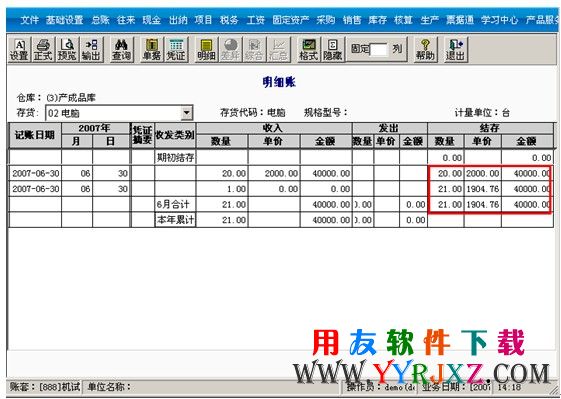Select the 发出 group header
561x399 pixels.
pos(390,128)
